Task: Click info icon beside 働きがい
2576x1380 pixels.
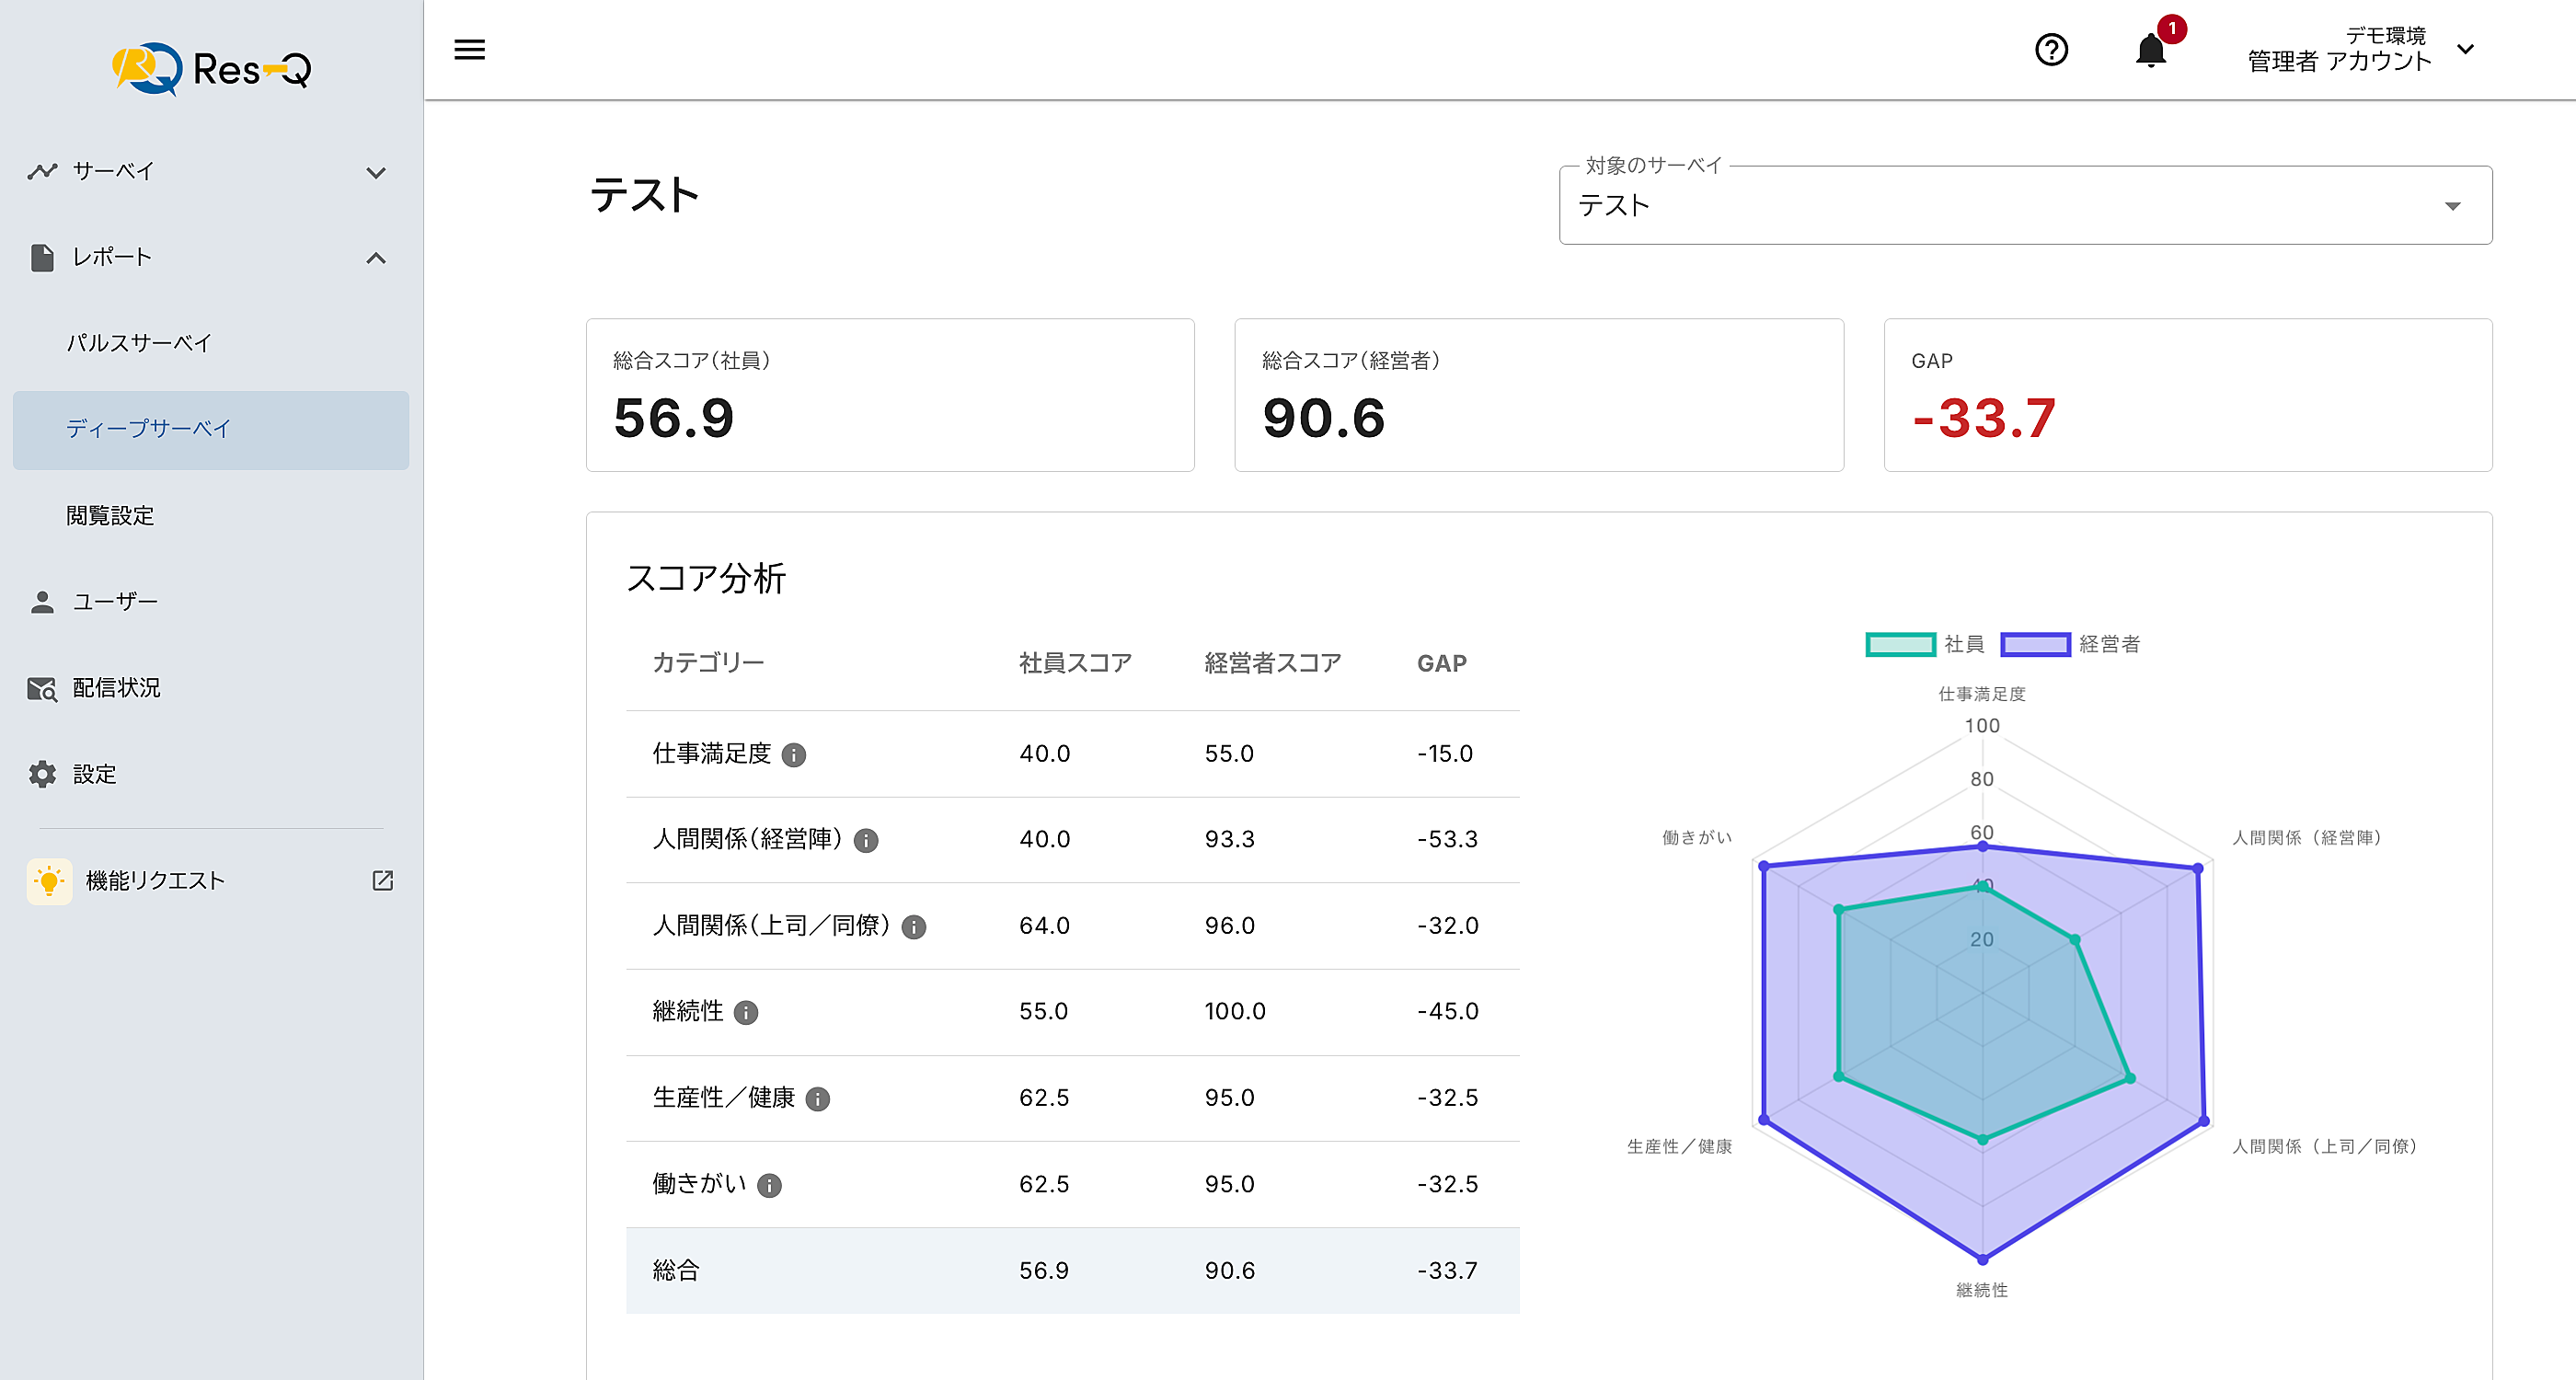Action: (769, 1186)
